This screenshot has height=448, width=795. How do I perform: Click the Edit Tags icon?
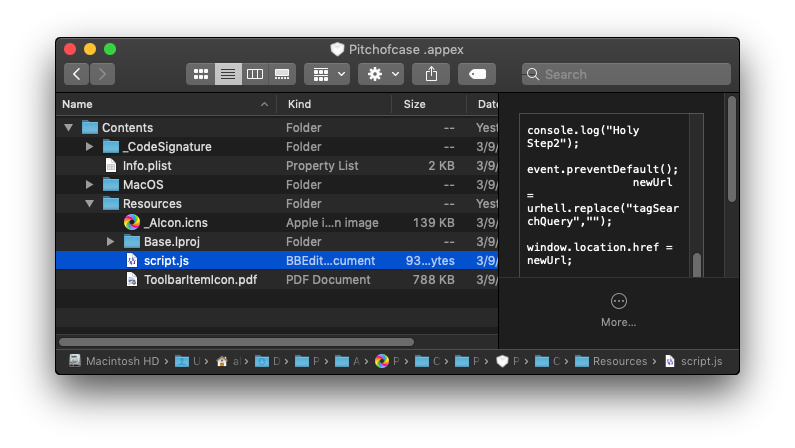coord(477,74)
